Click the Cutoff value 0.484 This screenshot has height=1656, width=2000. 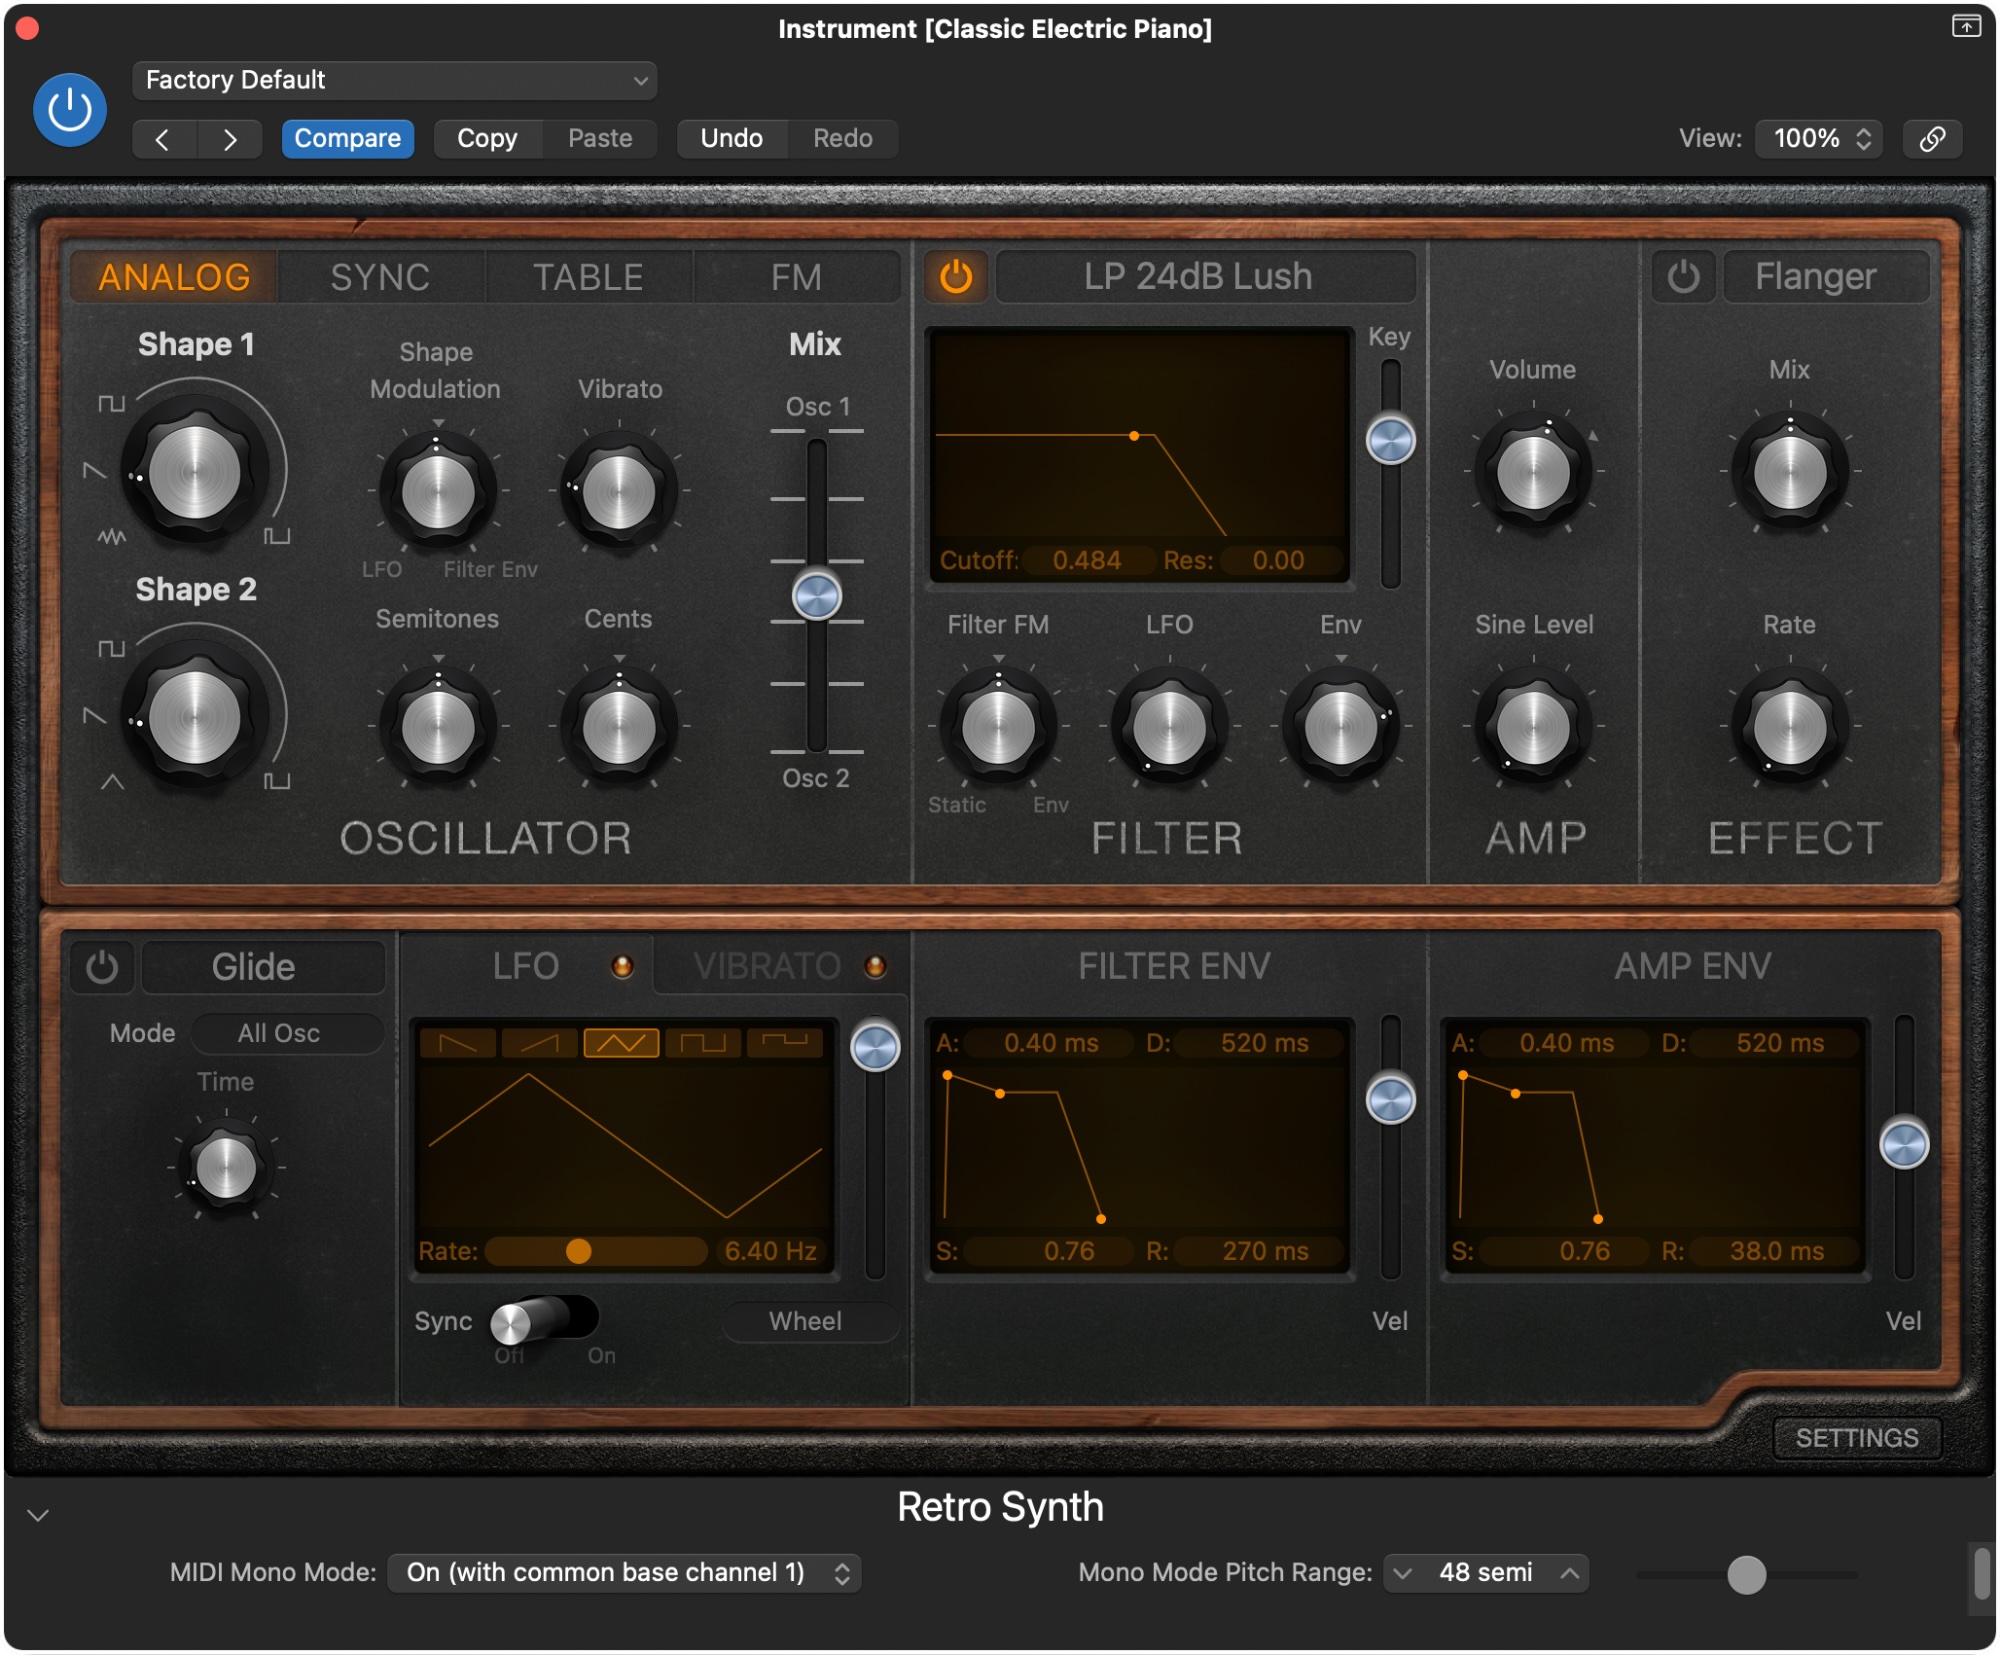[x=1086, y=560]
